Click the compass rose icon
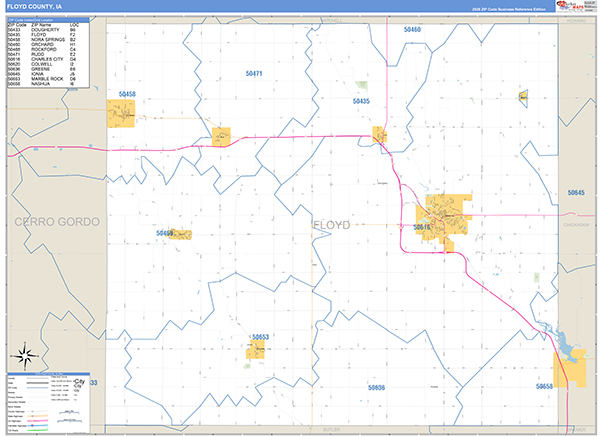 [26, 356]
